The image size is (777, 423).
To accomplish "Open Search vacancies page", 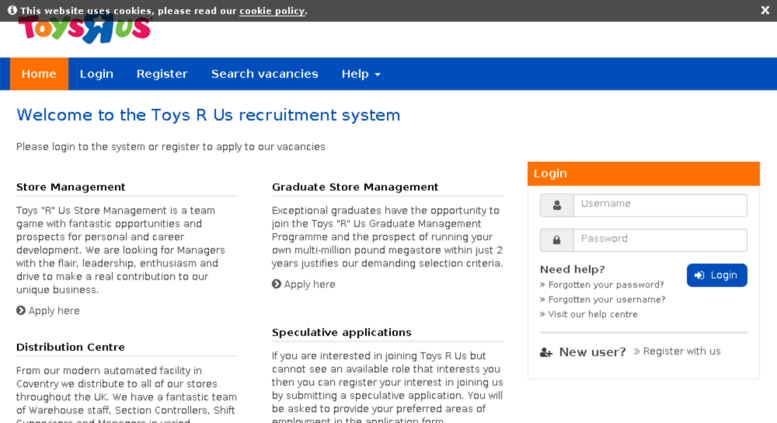I will (265, 74).
